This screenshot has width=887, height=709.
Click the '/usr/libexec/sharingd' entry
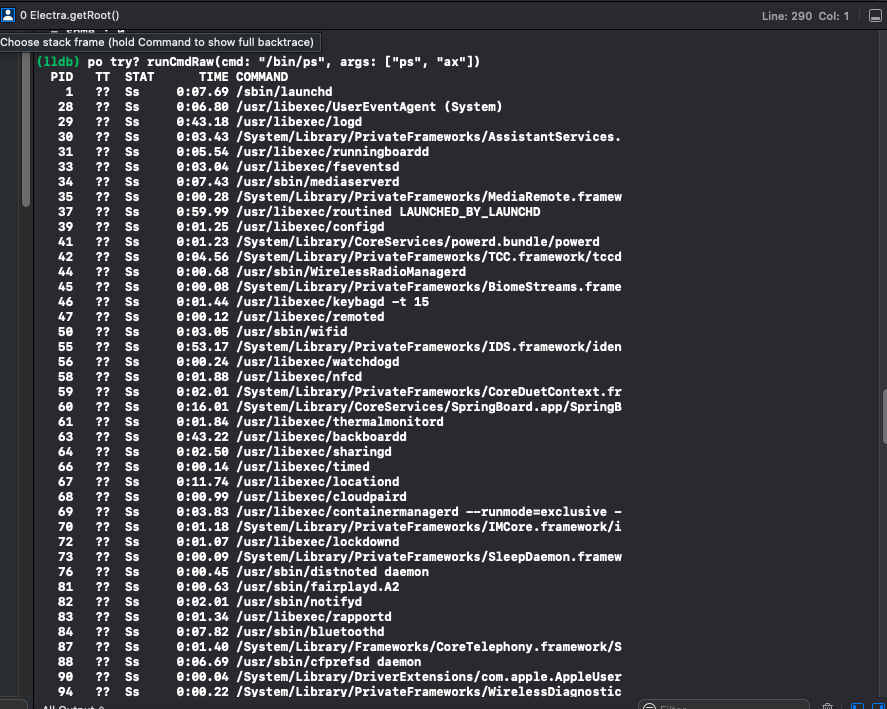(314, 452)
